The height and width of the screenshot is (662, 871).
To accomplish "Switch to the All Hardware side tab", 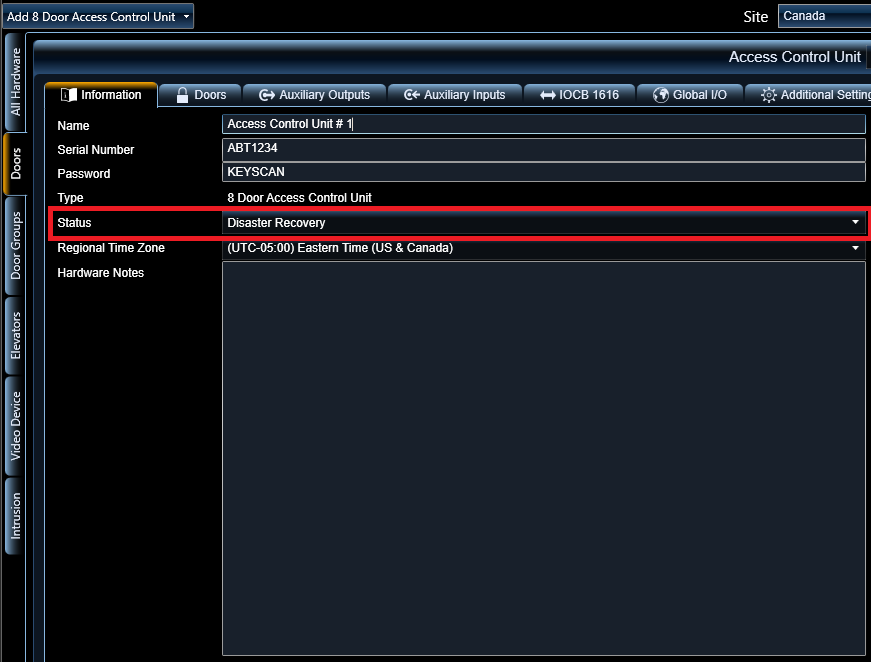I will pos(16,81).
